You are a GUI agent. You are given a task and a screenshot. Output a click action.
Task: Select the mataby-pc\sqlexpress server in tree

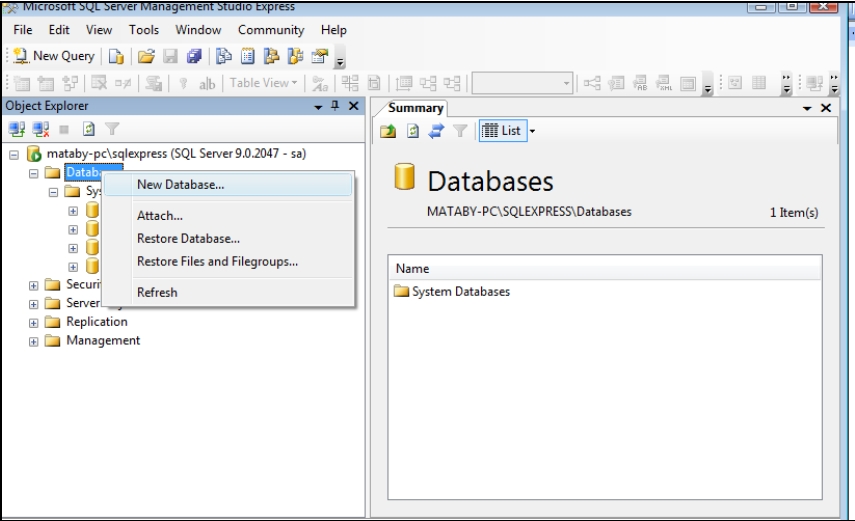tap(176, 154)
